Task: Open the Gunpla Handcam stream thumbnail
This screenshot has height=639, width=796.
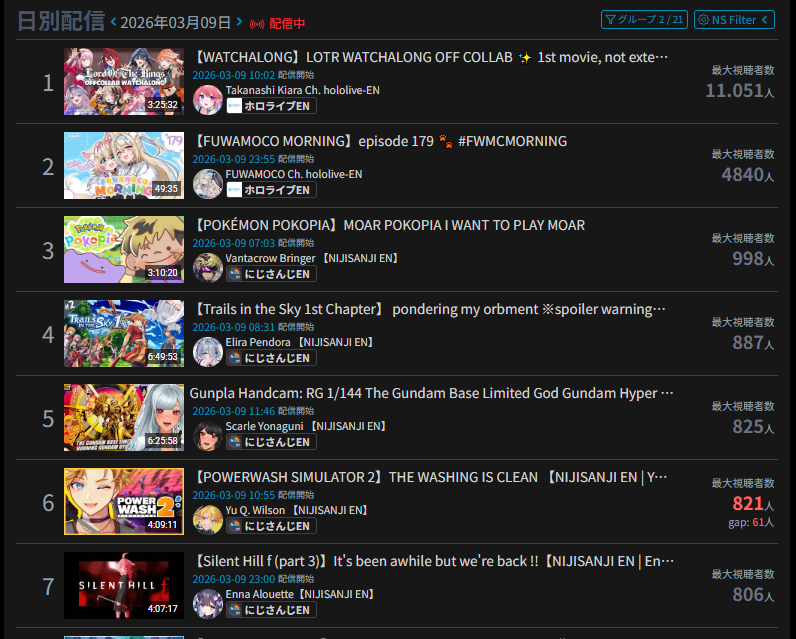Action: pos(124,417)
